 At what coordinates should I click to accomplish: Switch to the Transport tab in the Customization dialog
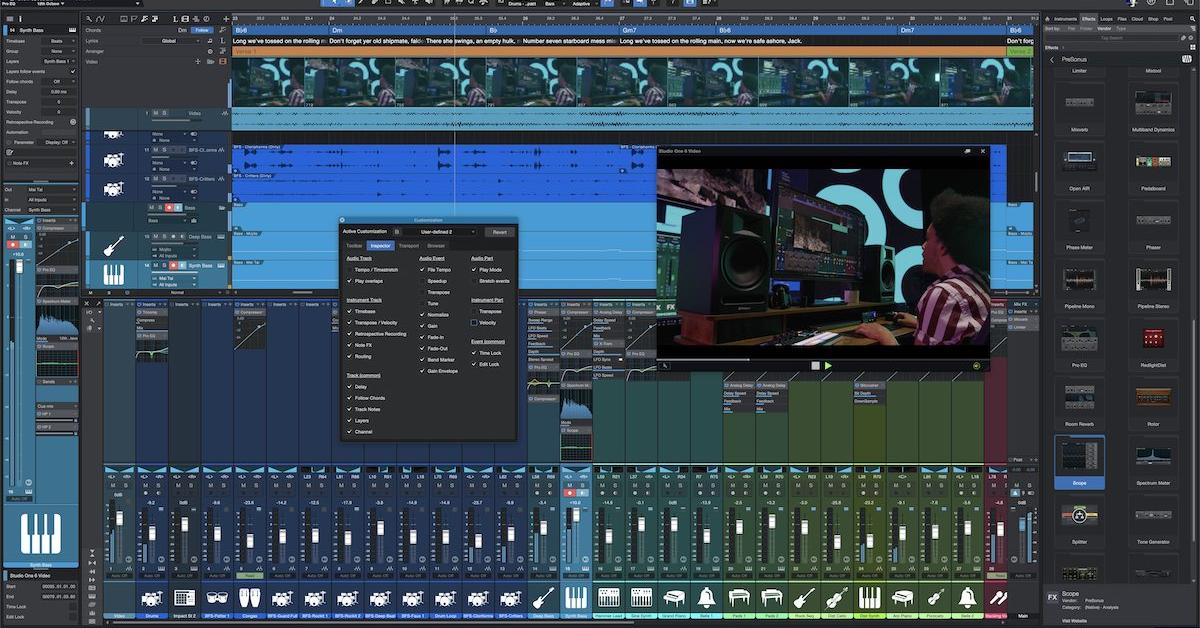(x=409, y=246)
